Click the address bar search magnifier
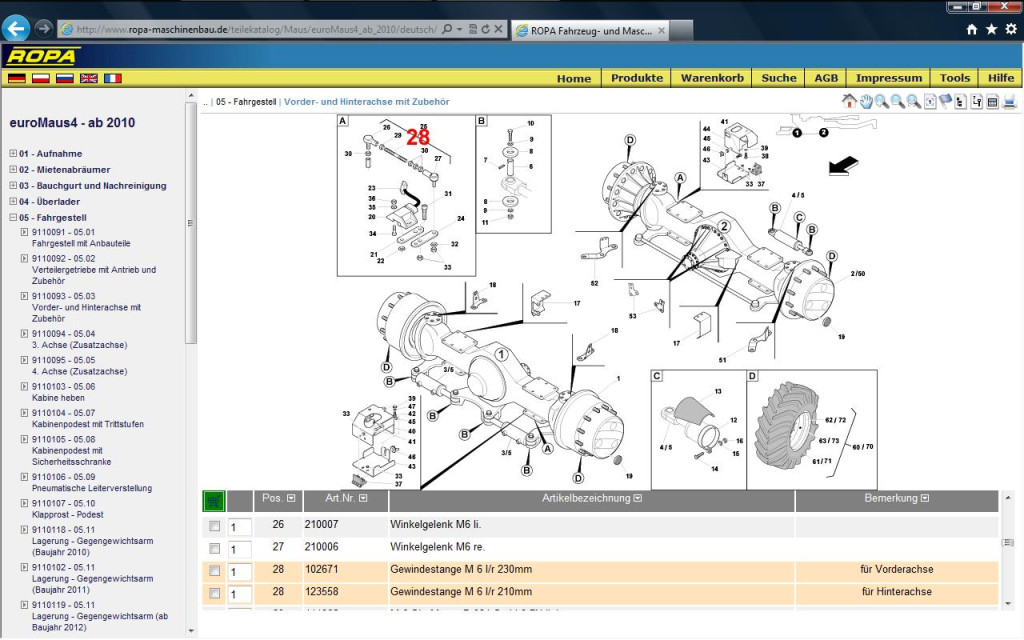The width and height of the screenshot is (1024, 640). click(447, 29)
